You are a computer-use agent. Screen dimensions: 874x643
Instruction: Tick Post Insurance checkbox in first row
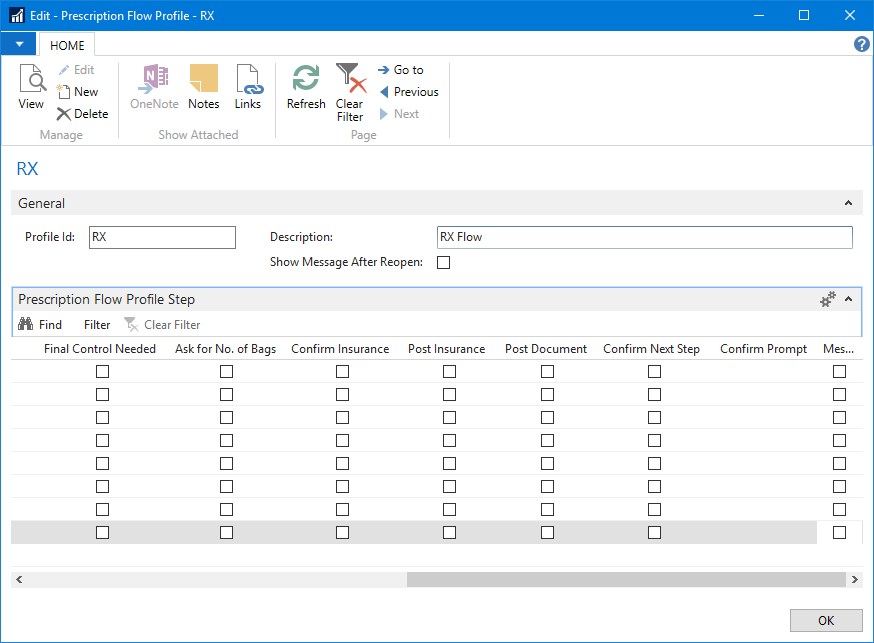(449, 371)
